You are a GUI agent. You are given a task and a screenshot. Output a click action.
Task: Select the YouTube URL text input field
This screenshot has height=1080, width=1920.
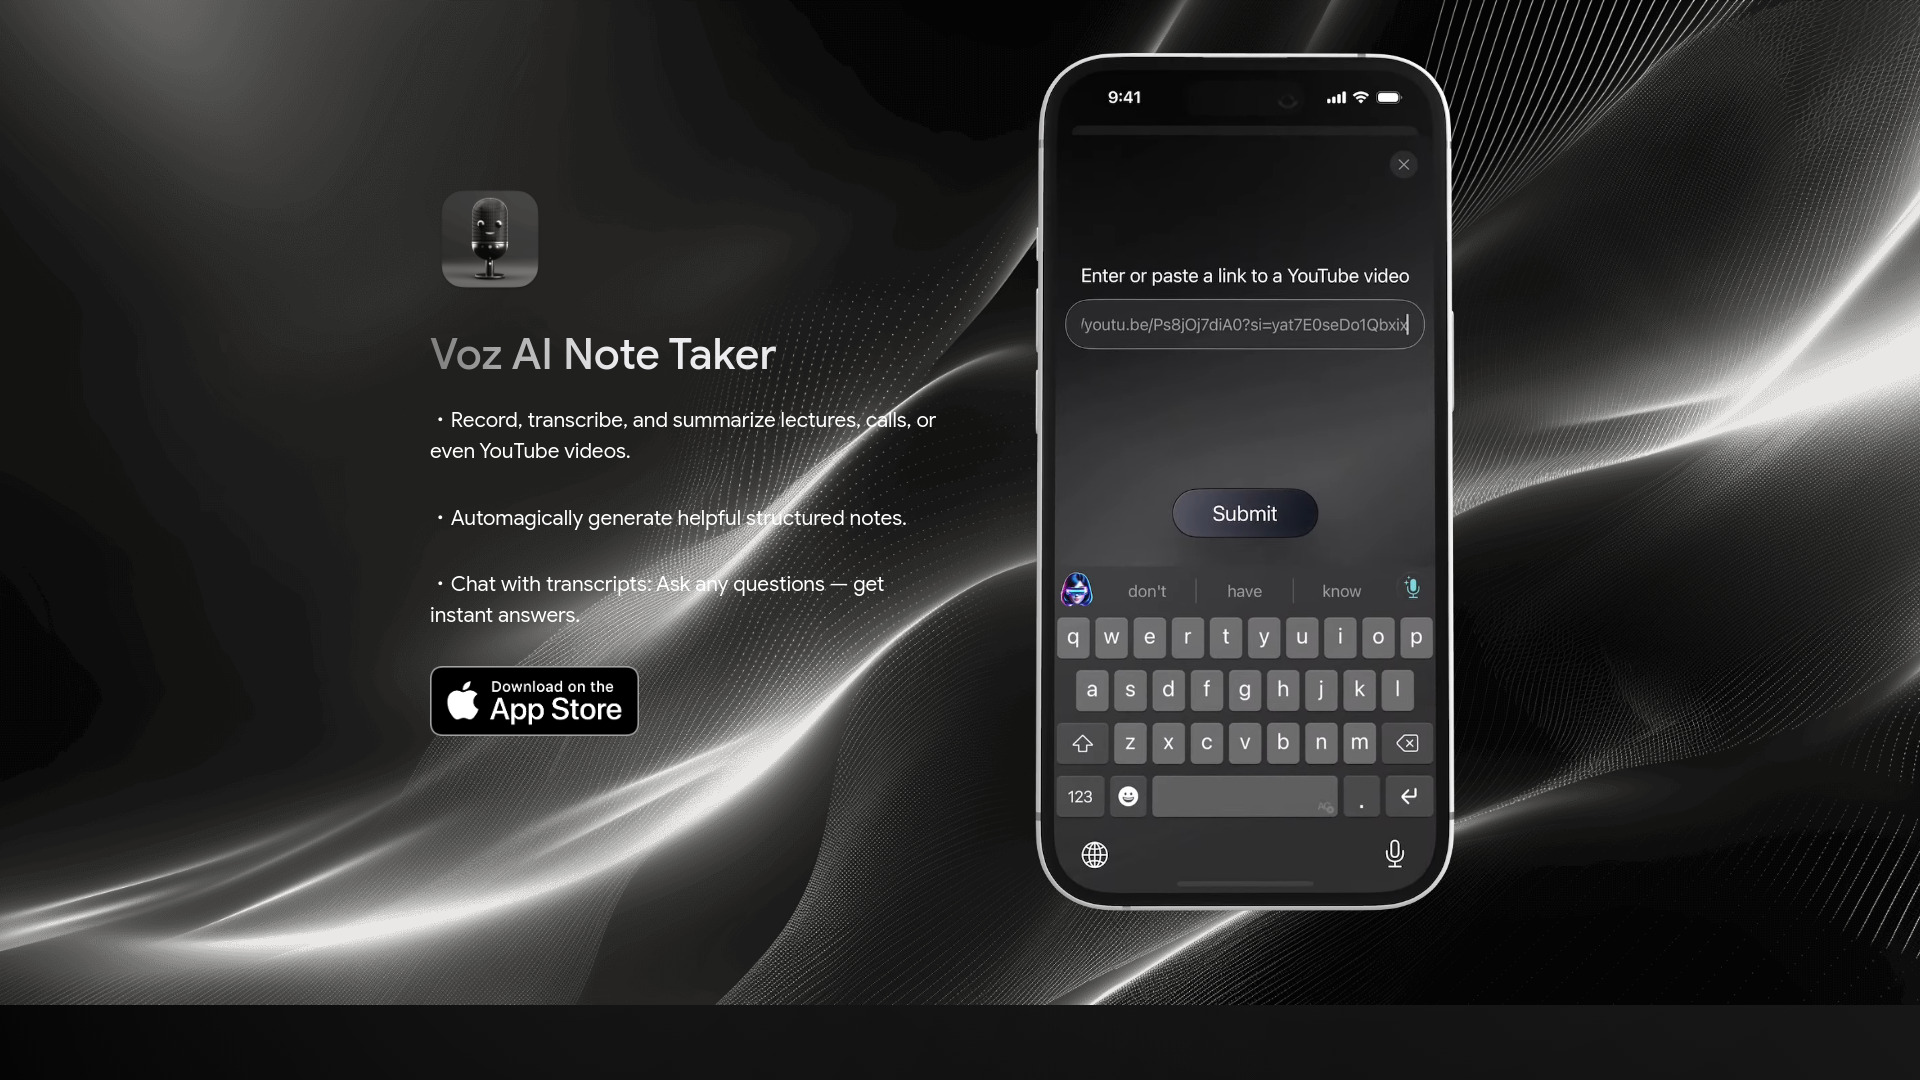pos(1244,324)
